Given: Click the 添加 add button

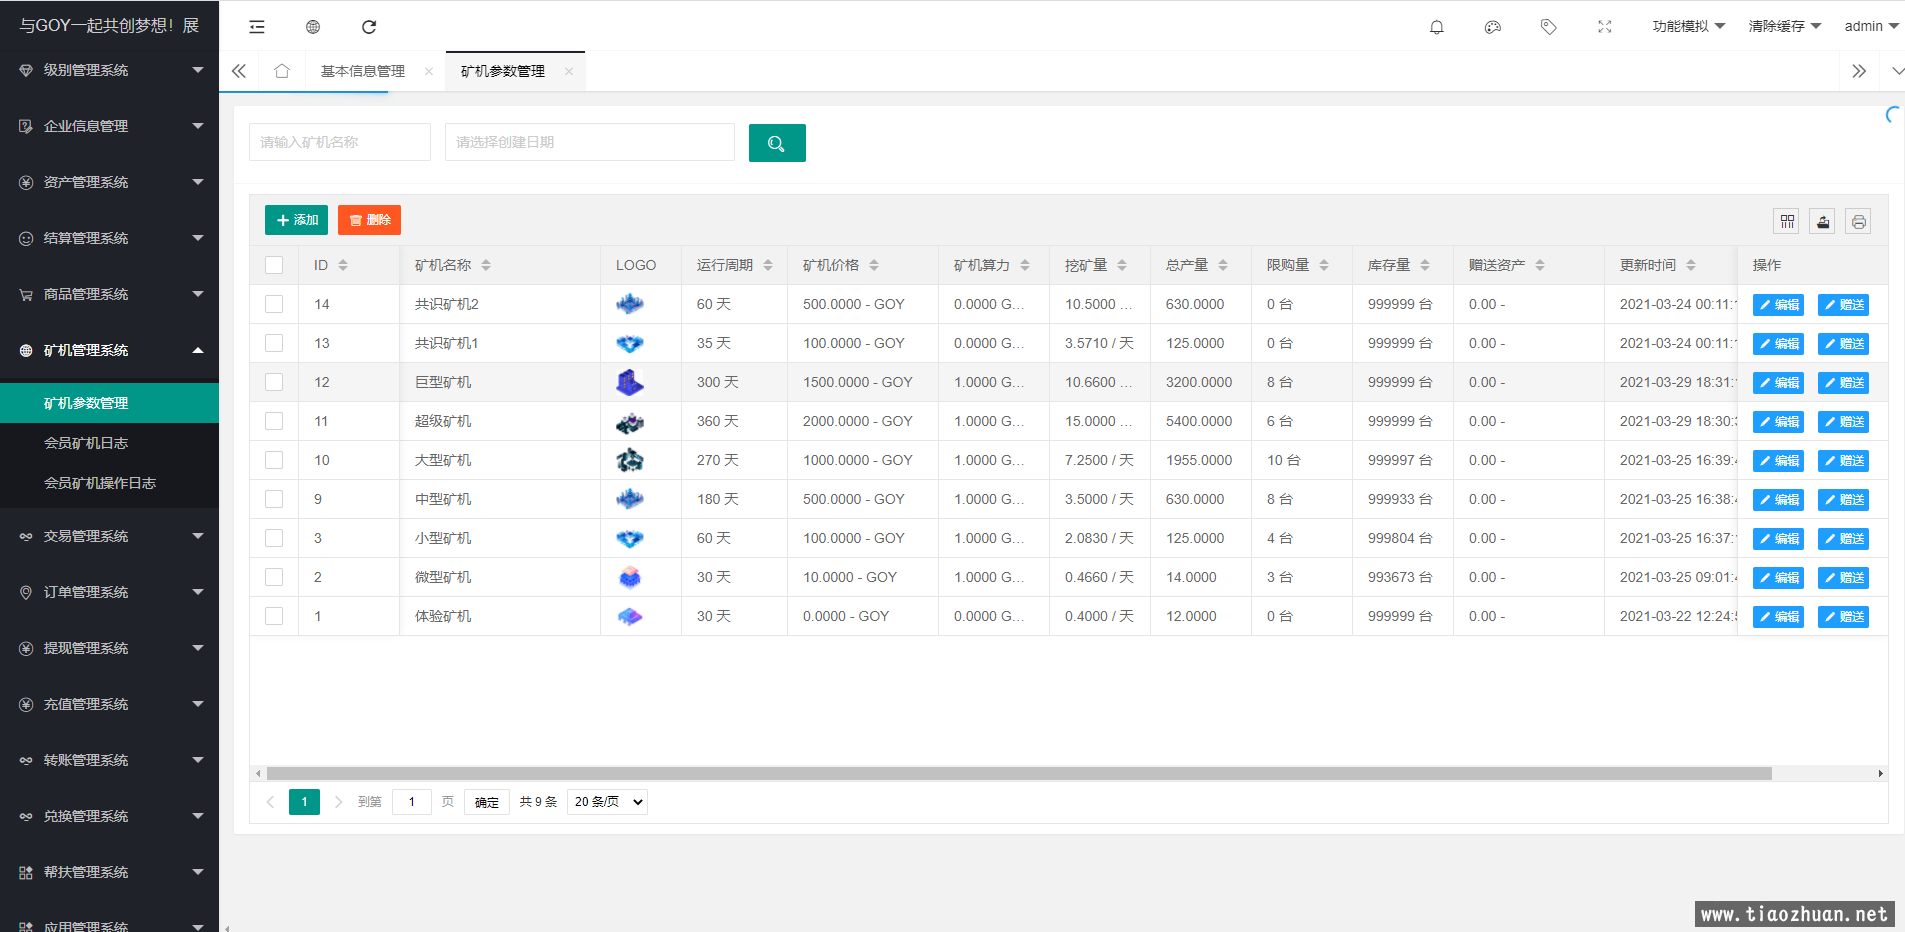Looking at the screenshot, I should click(296, 220).
